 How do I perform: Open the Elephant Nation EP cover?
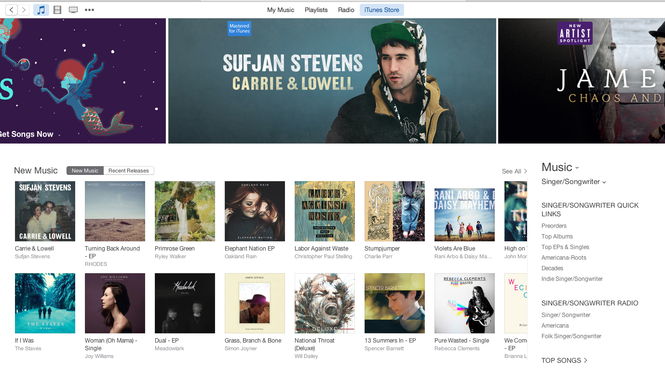pos(255,211)
